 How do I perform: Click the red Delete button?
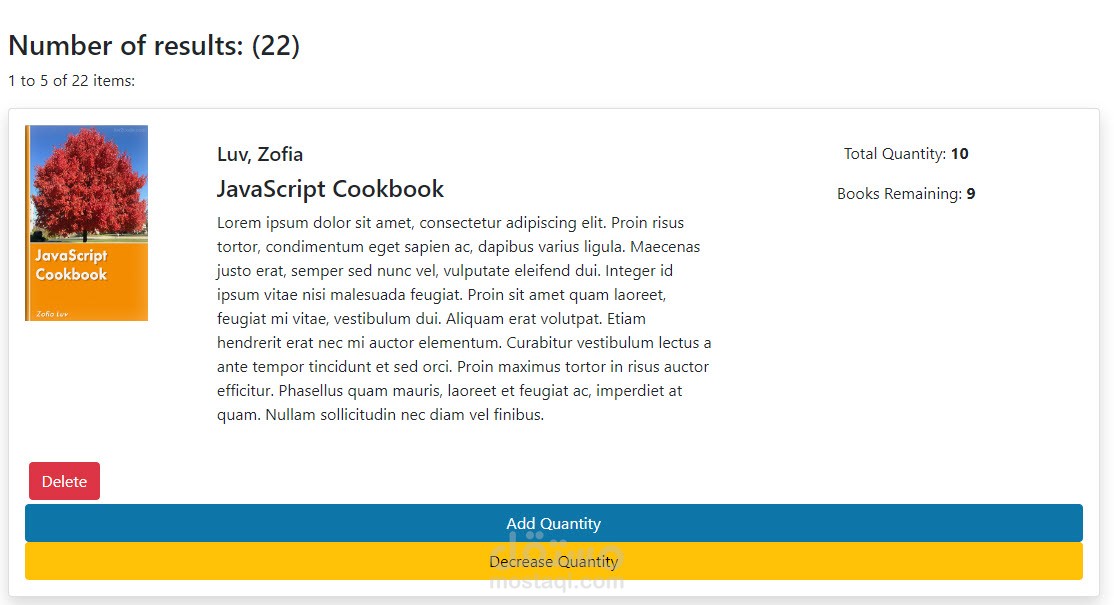click(64, 481)
